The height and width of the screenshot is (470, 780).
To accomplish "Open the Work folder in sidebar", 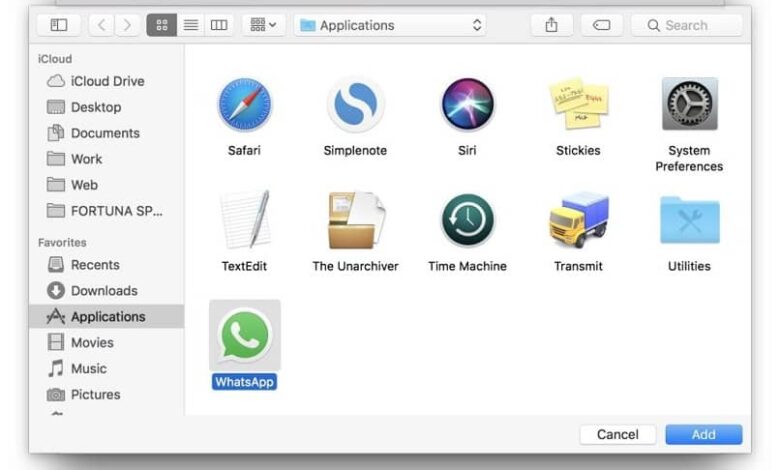I will click(x=107, y=159).
